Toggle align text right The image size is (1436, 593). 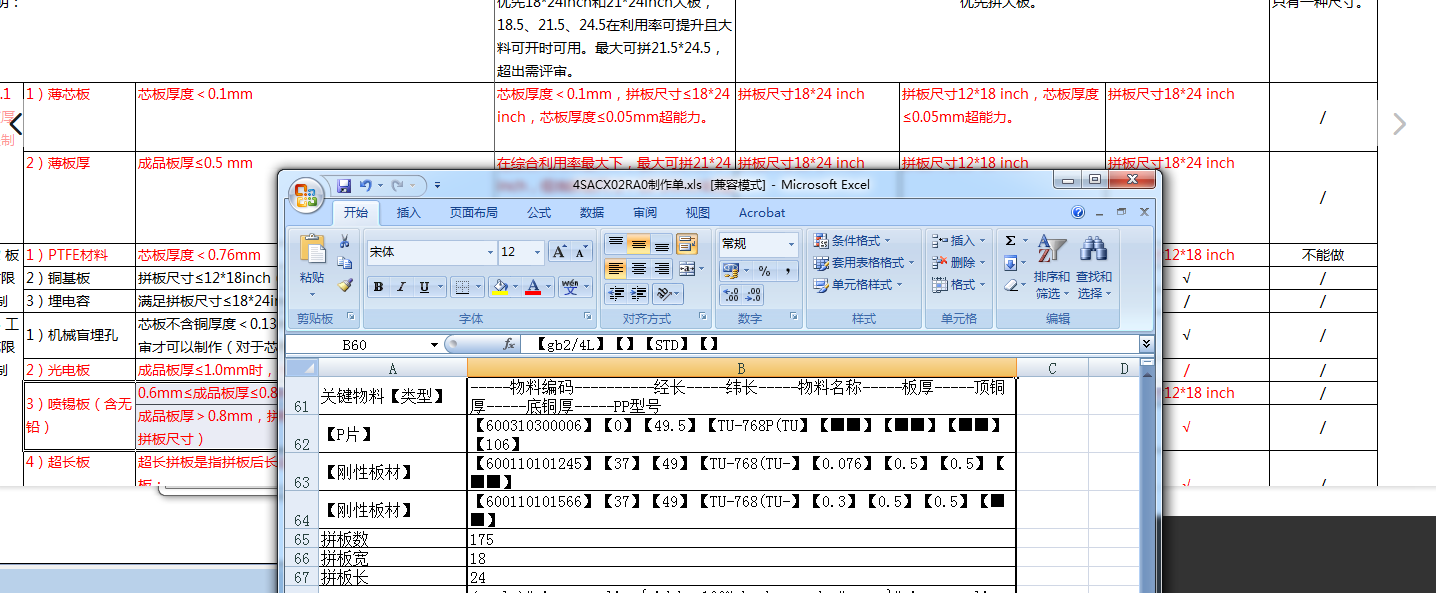[662, 268]
